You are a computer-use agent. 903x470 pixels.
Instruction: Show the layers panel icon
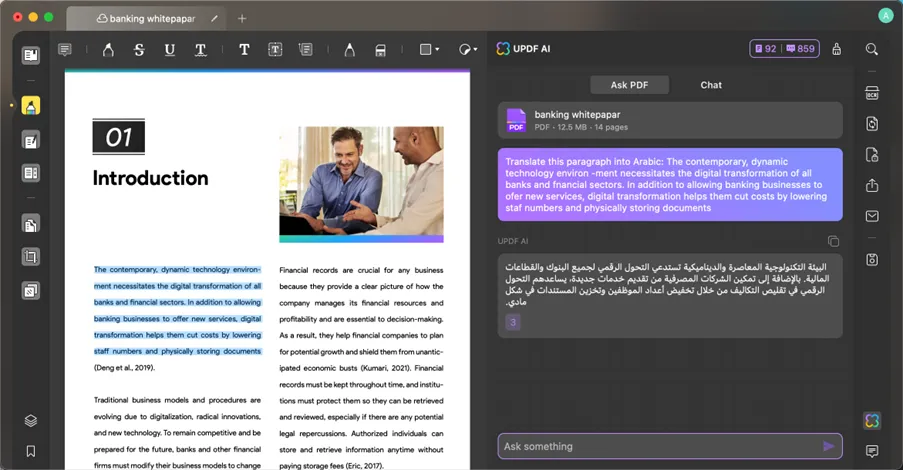(31, 421)
